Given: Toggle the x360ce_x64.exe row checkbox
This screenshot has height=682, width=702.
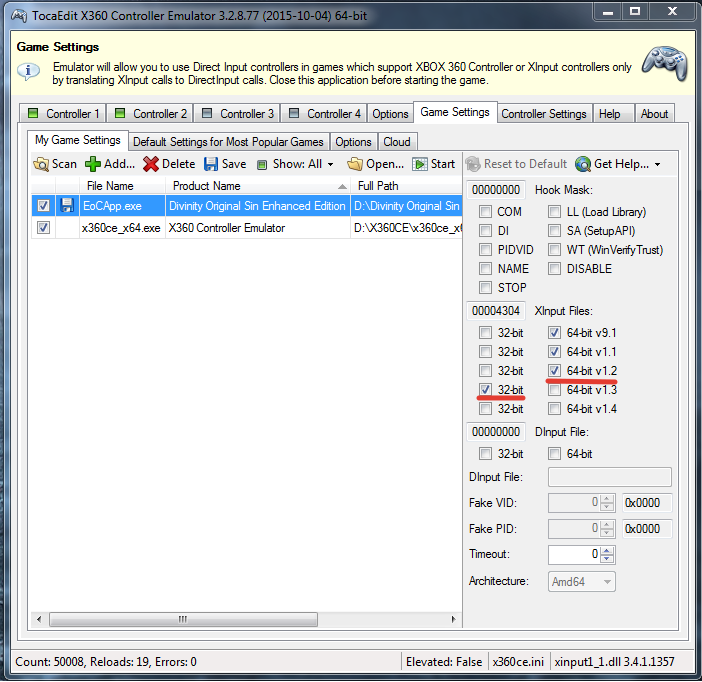Looking at the screenshot, I should coord(43,227).
